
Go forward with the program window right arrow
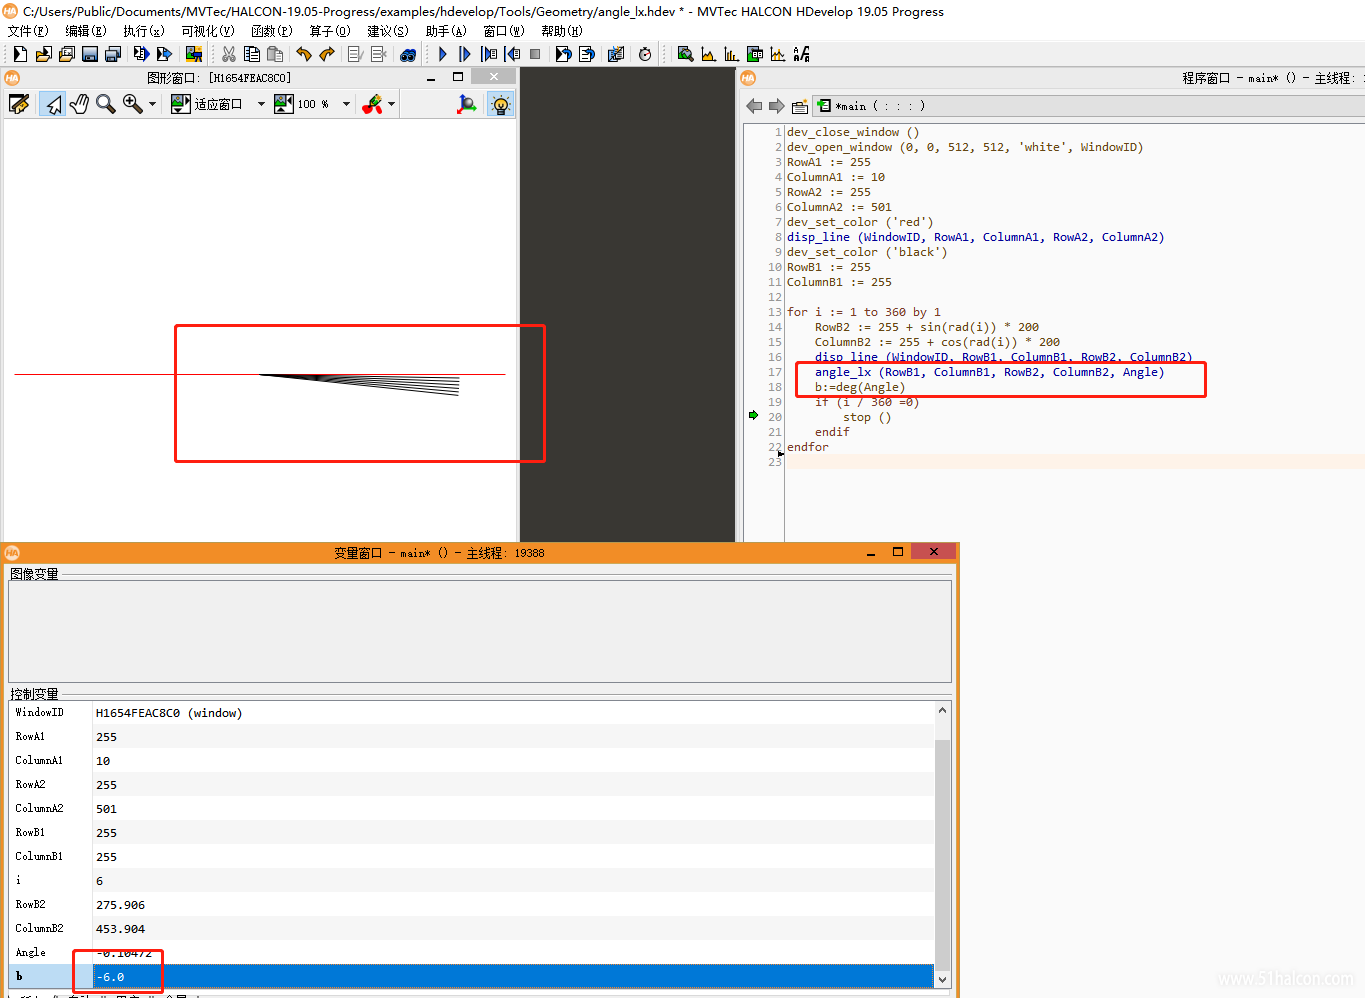[x=776, y=106]
